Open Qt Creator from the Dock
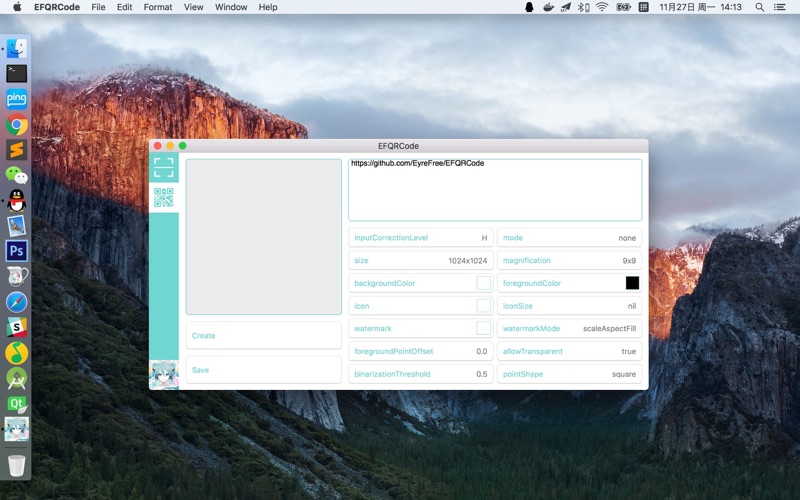The image size is (800, 500). point(16,404)
